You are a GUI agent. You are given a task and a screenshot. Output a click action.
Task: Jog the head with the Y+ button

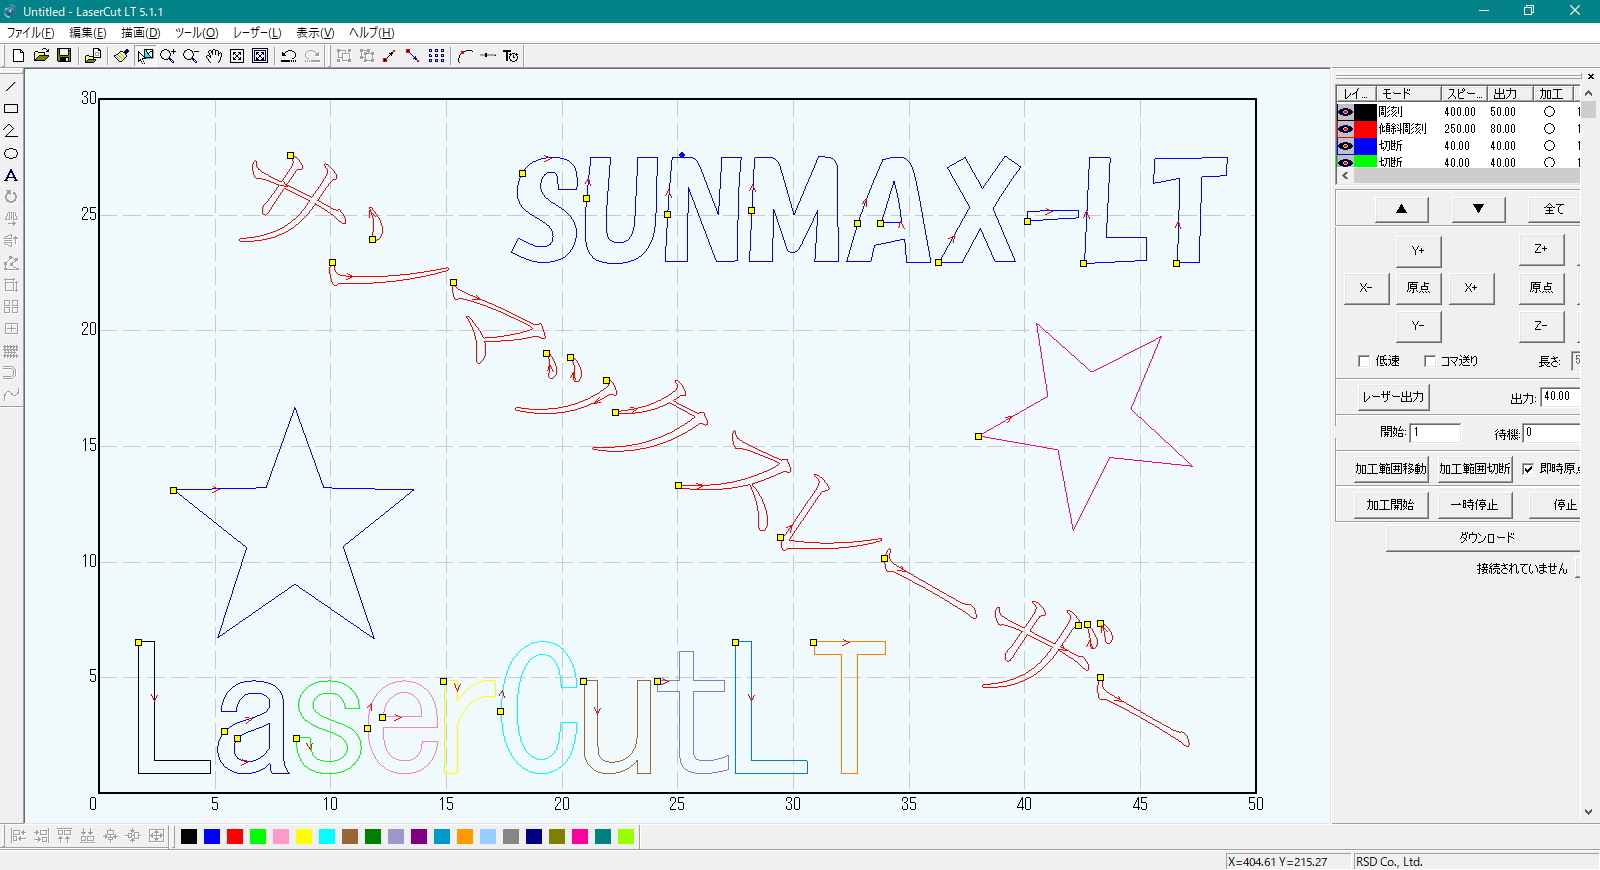point(1418,251)
